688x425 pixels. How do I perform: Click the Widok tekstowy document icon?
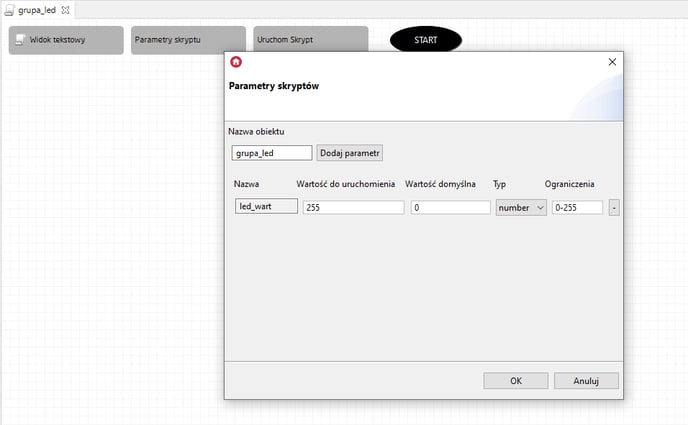(19, 40)
